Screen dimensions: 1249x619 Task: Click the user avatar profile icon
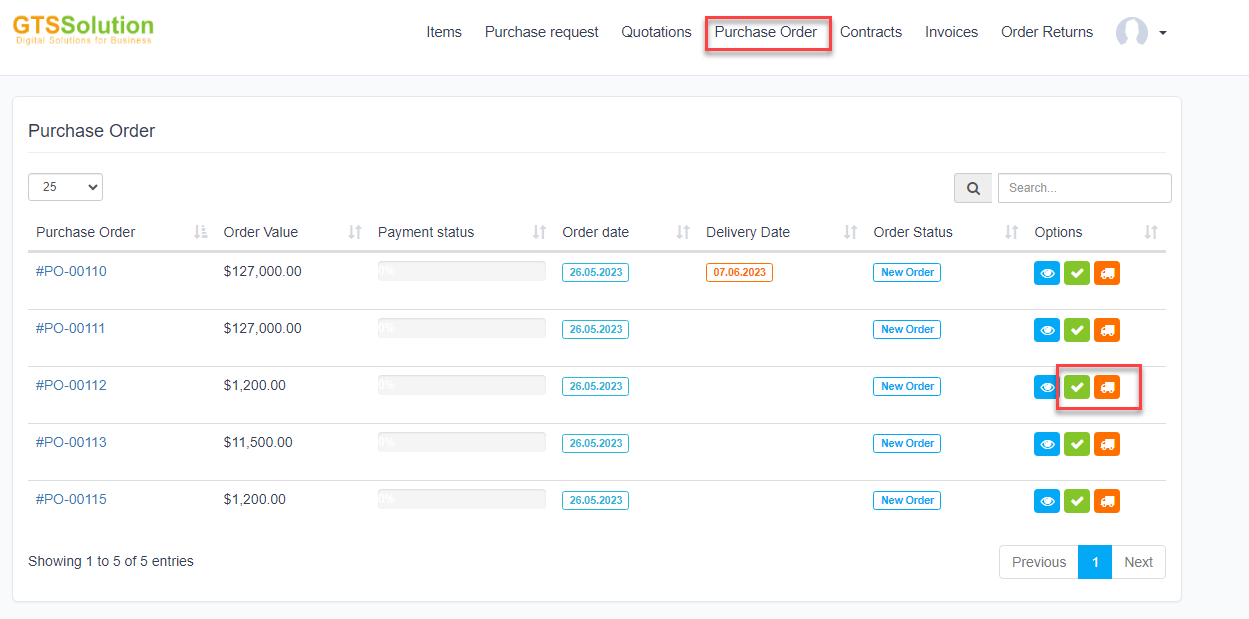1131,33
